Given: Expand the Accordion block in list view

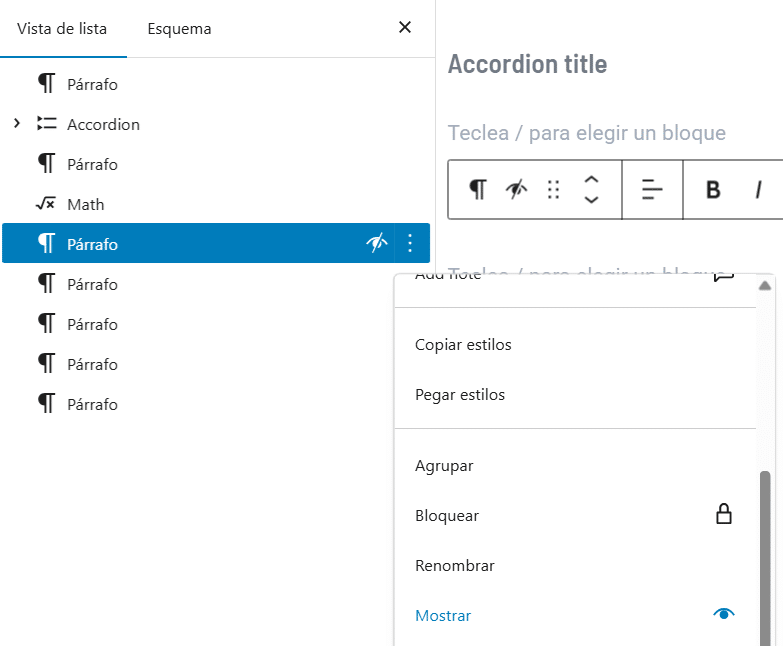Looking at the screenshot, I should (17, 124).
